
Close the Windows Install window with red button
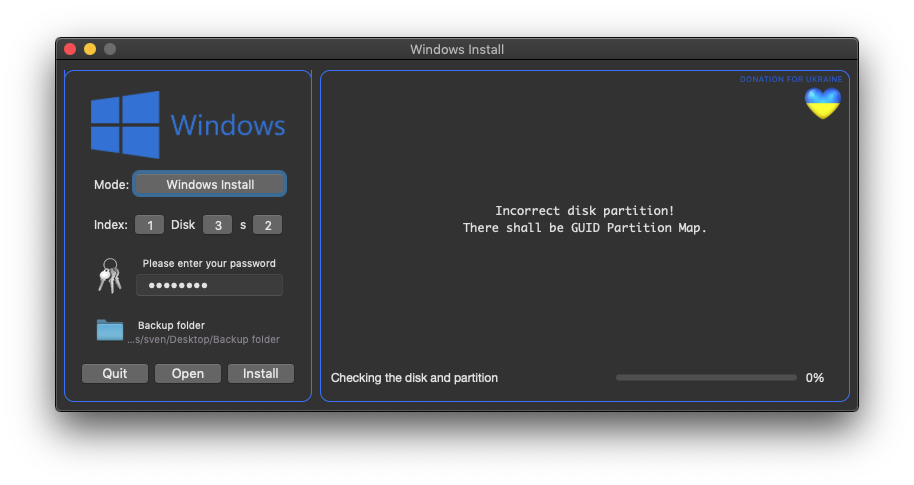point(70,49)
